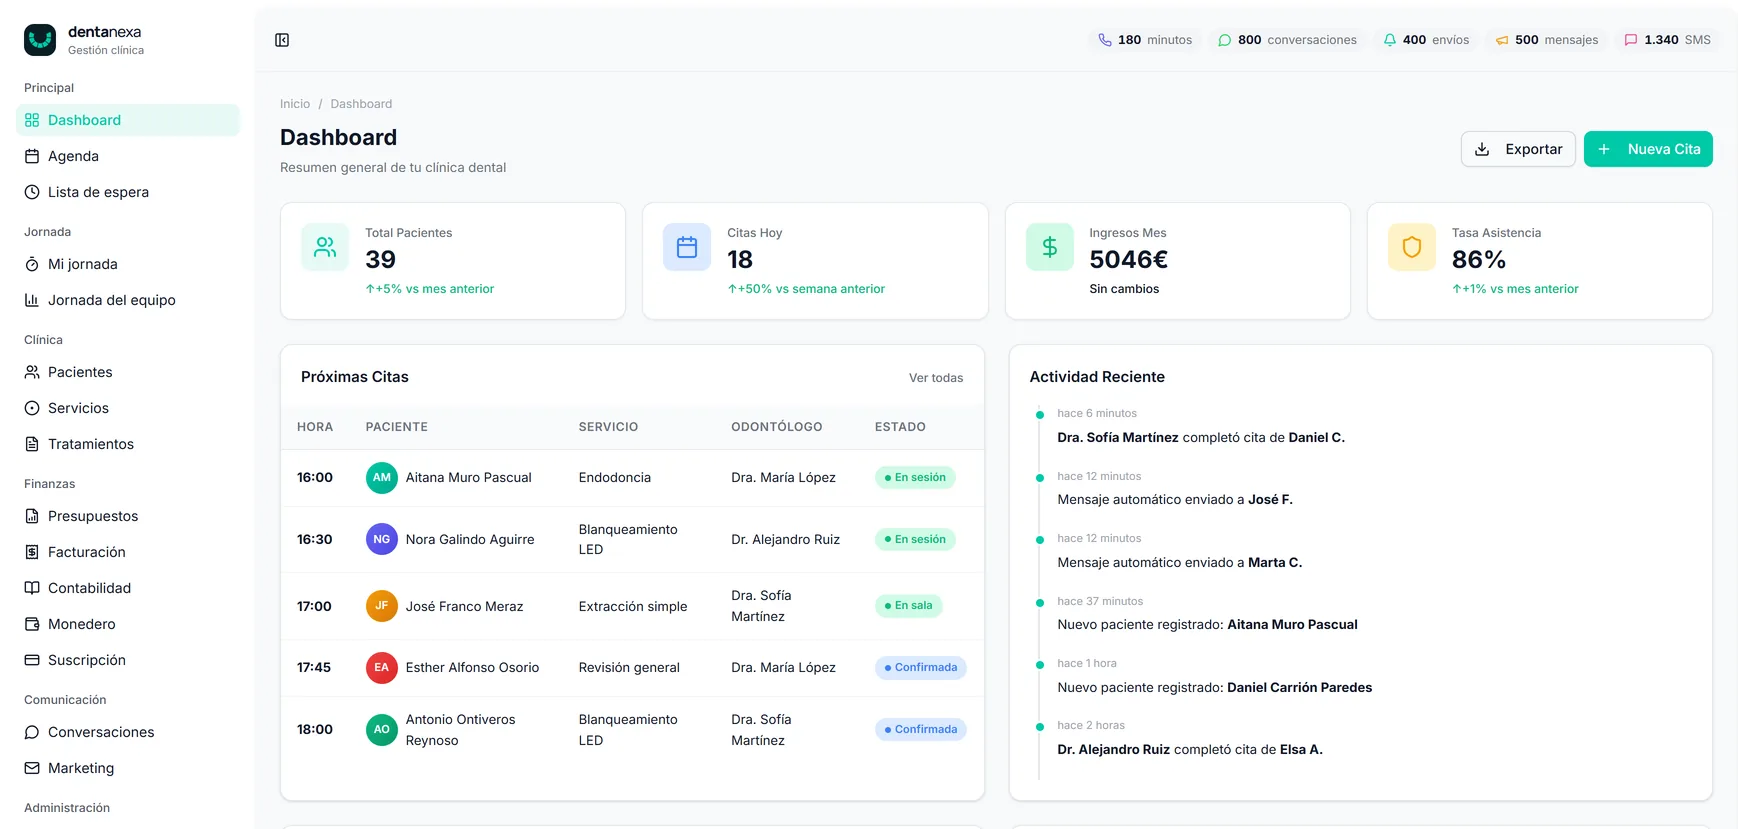Viewport: 1738px width, 829px height.
Task: Click the Dashboard breadcrumb
Action: point(361,104)
